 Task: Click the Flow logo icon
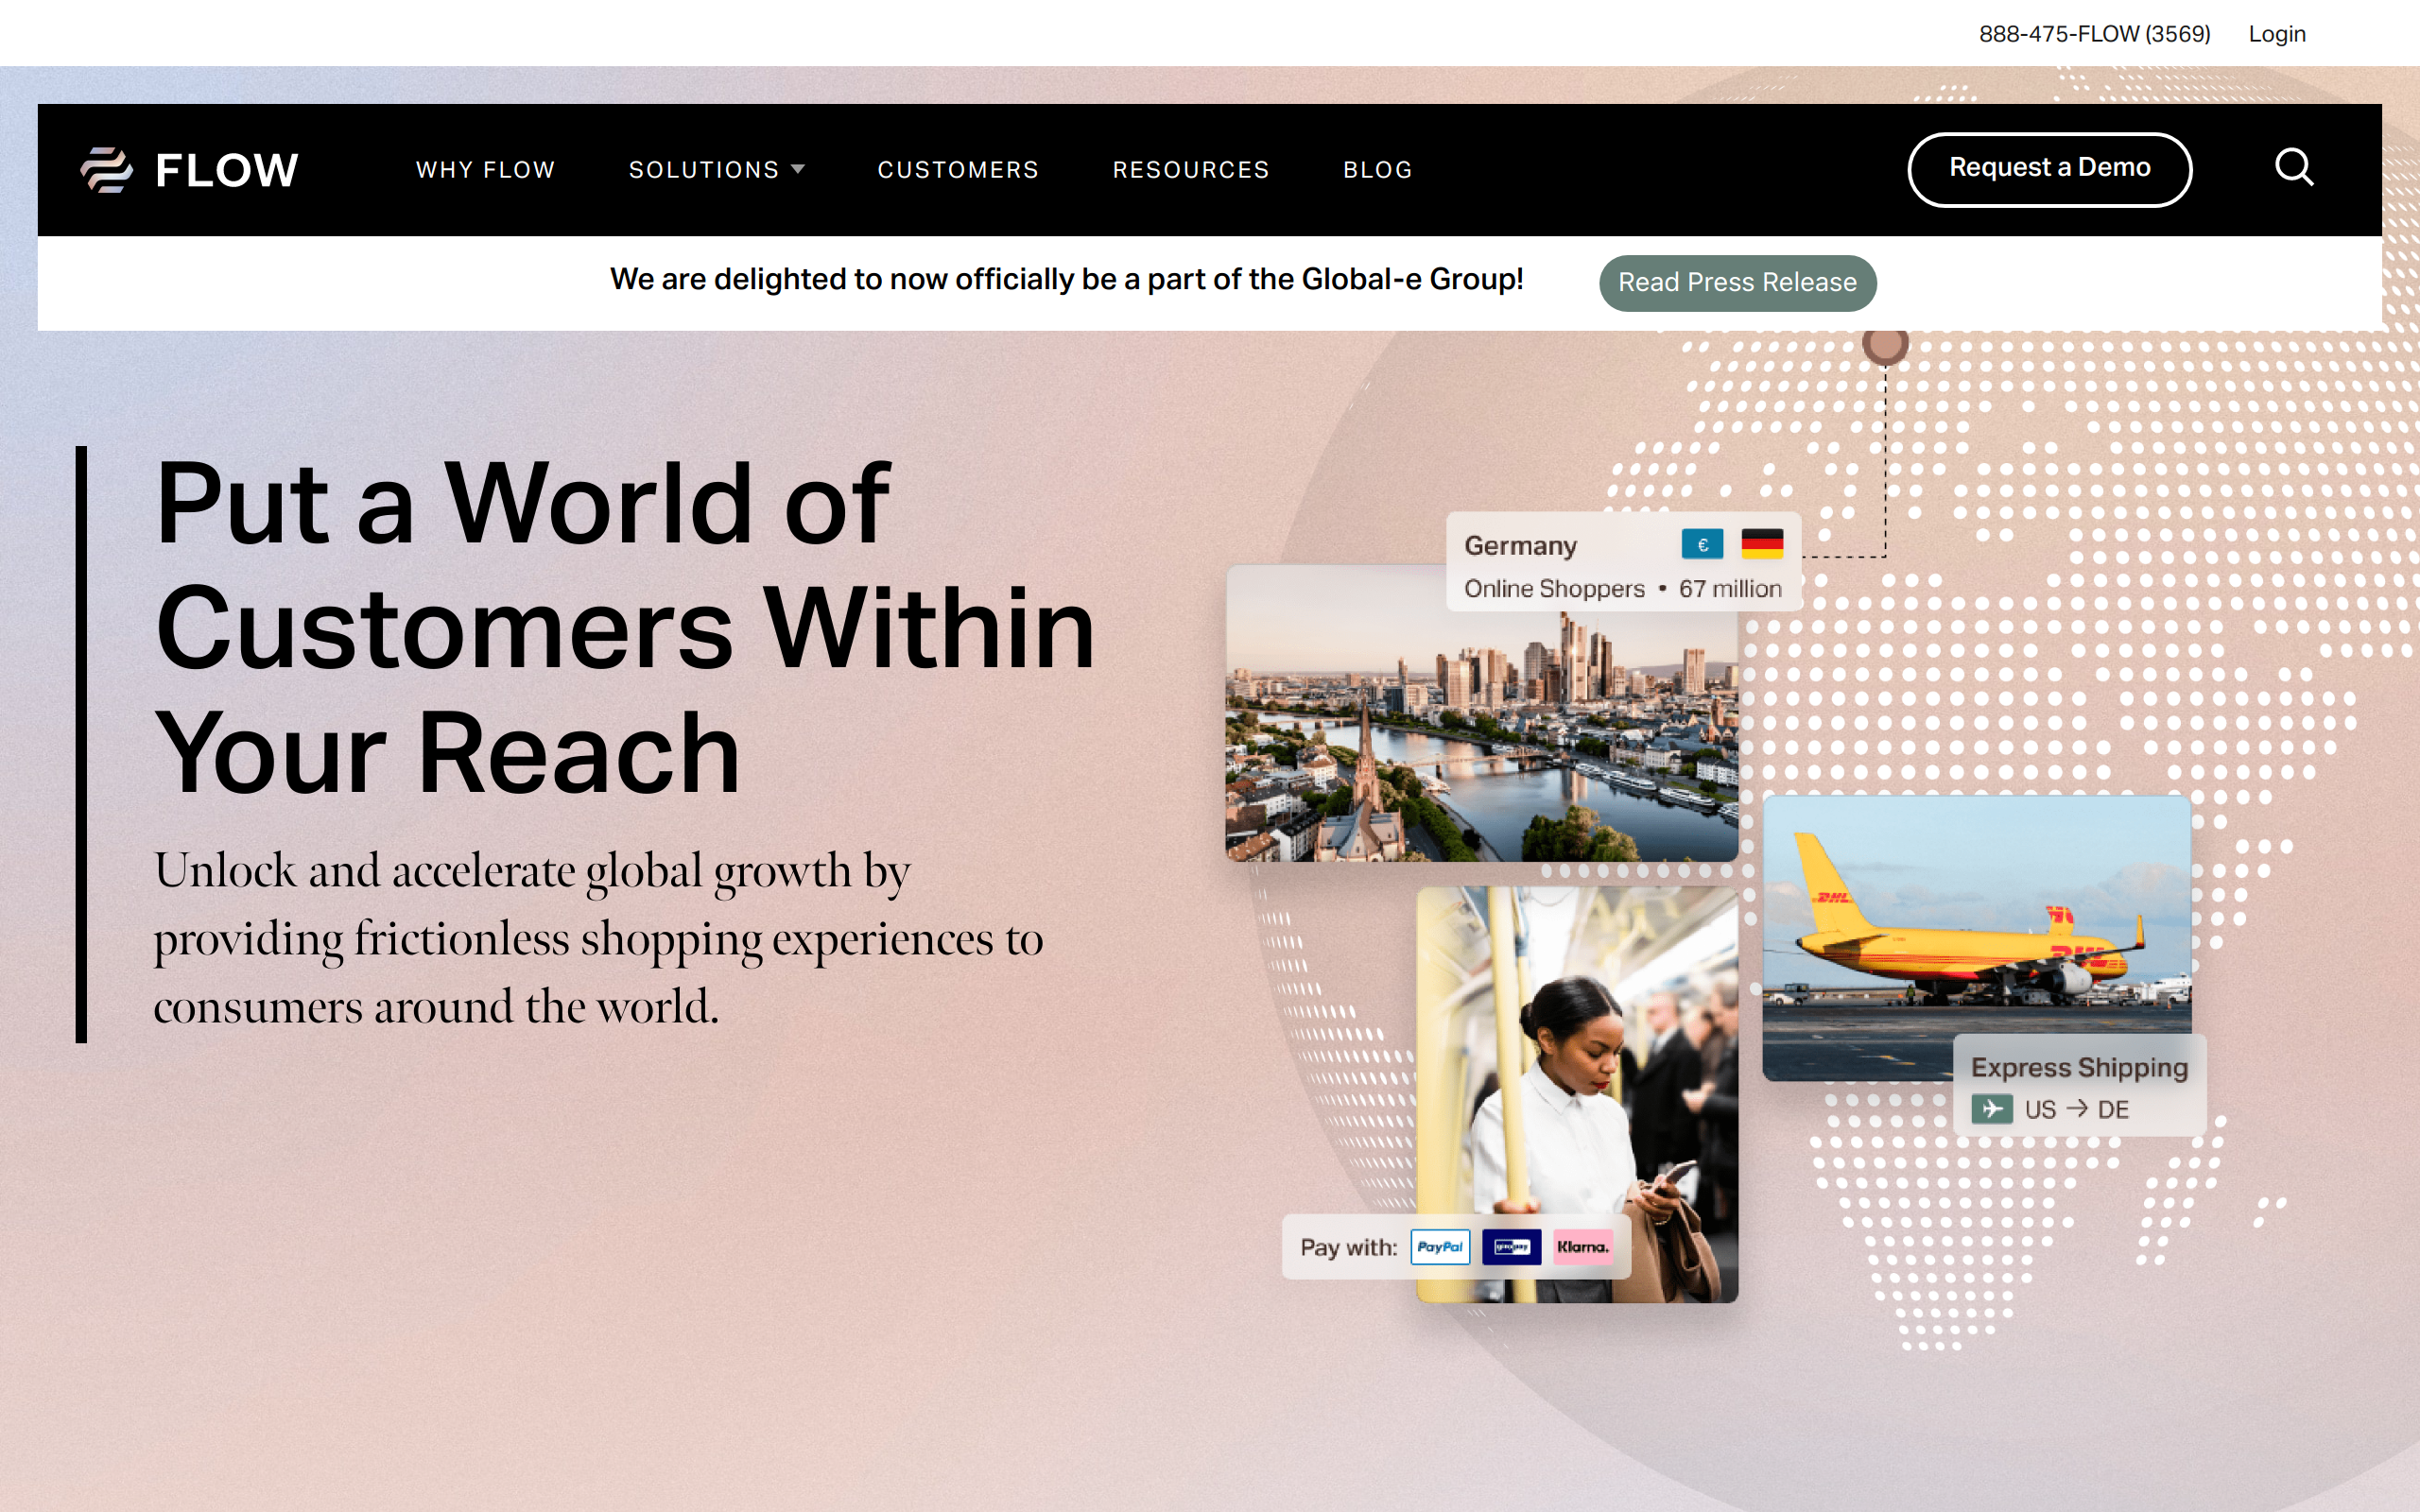pos(106,169)
